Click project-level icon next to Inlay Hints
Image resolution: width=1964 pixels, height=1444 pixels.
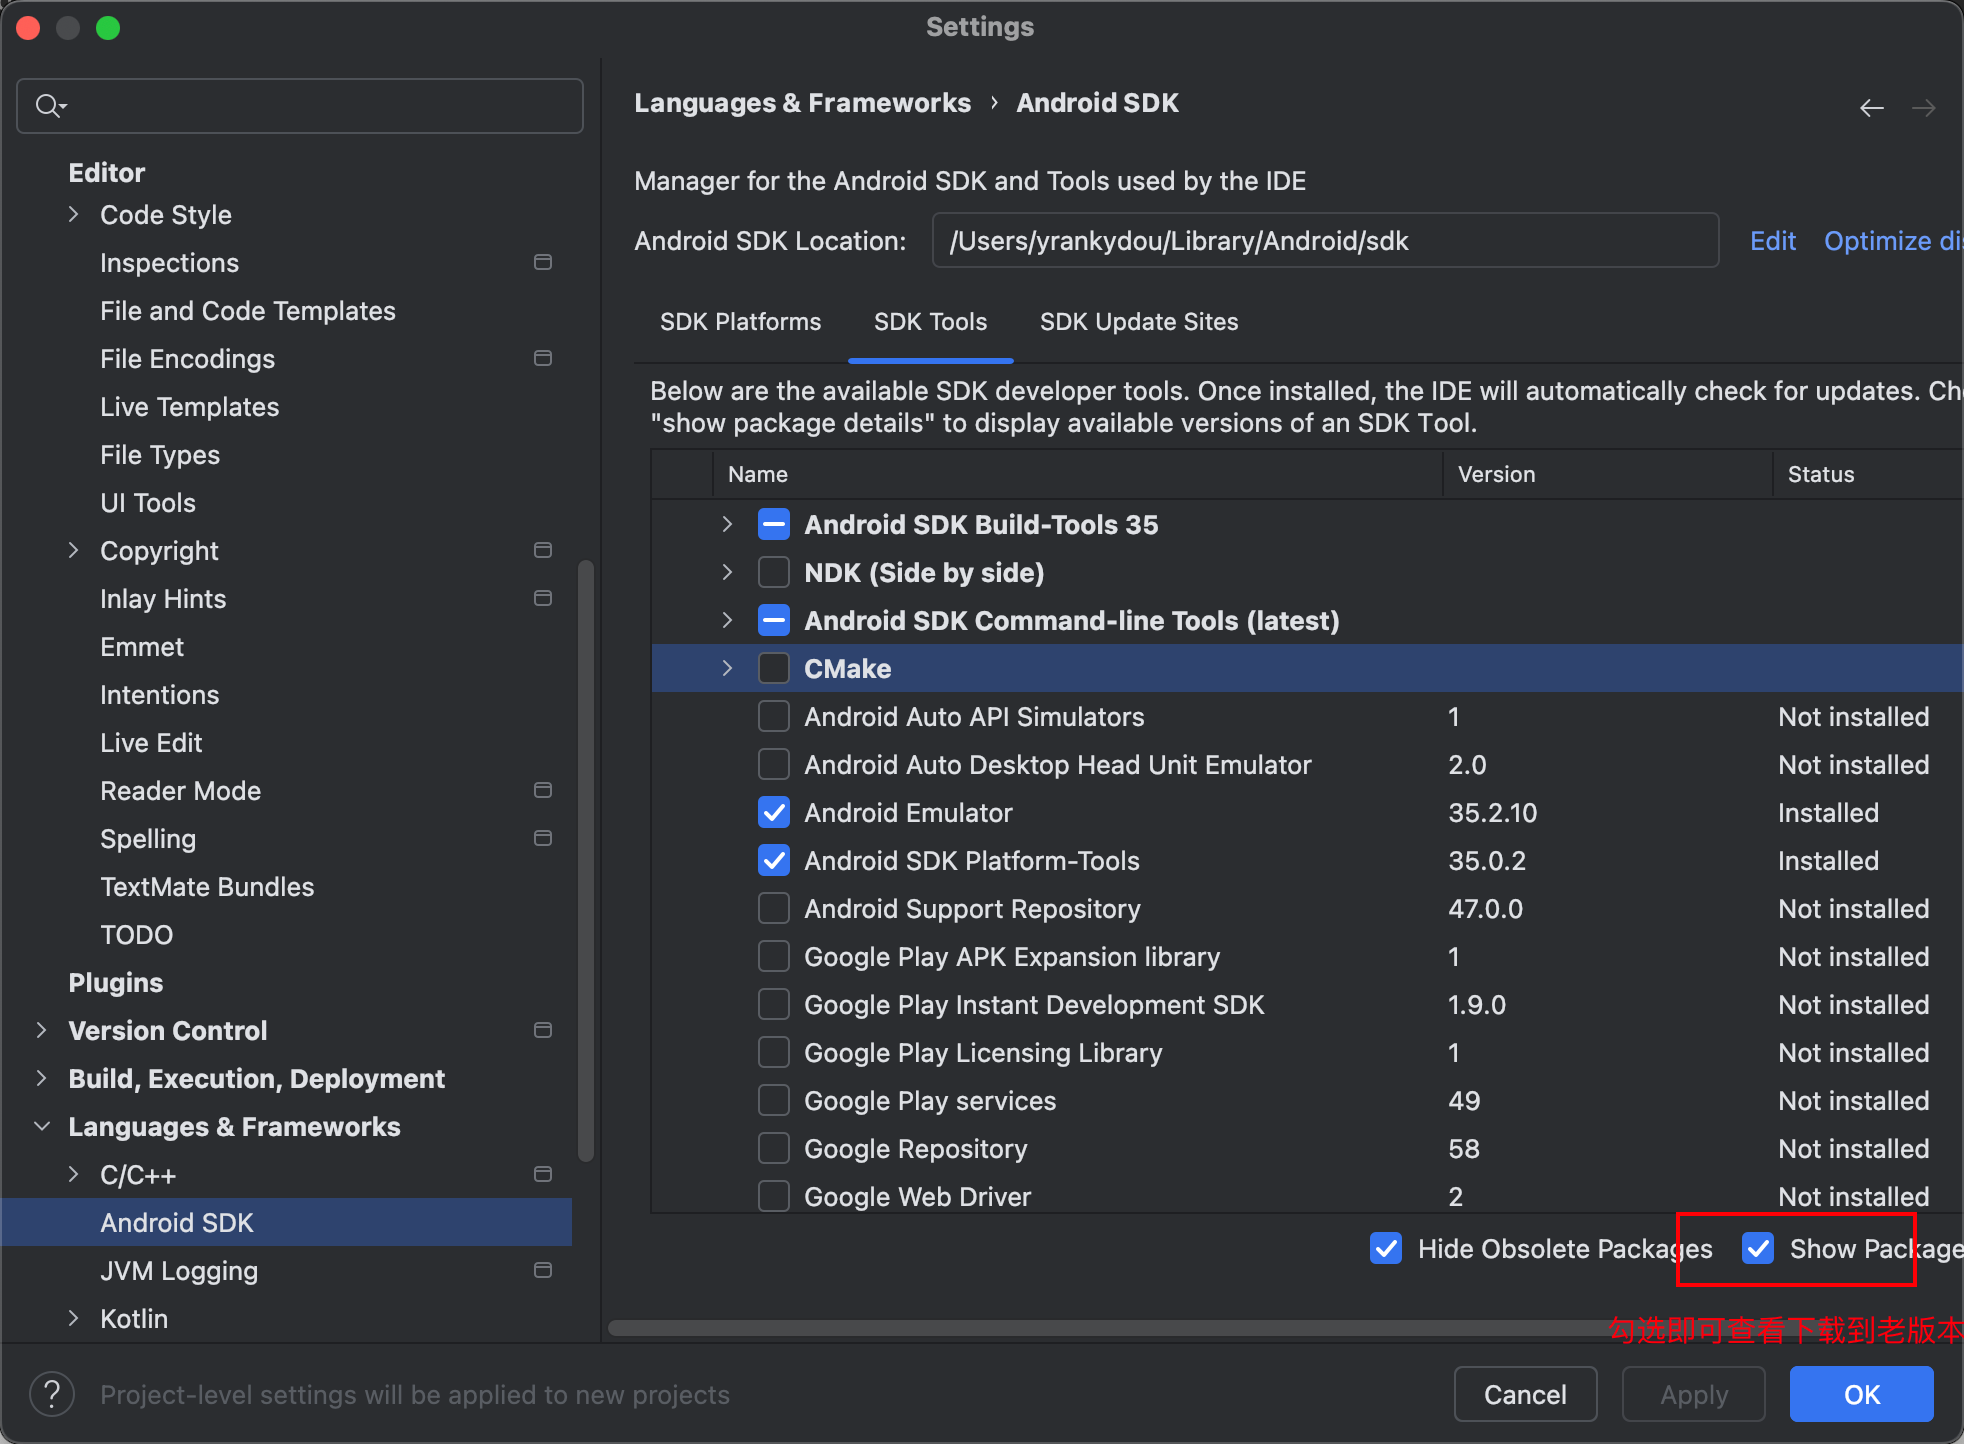[x=543, y=598]
